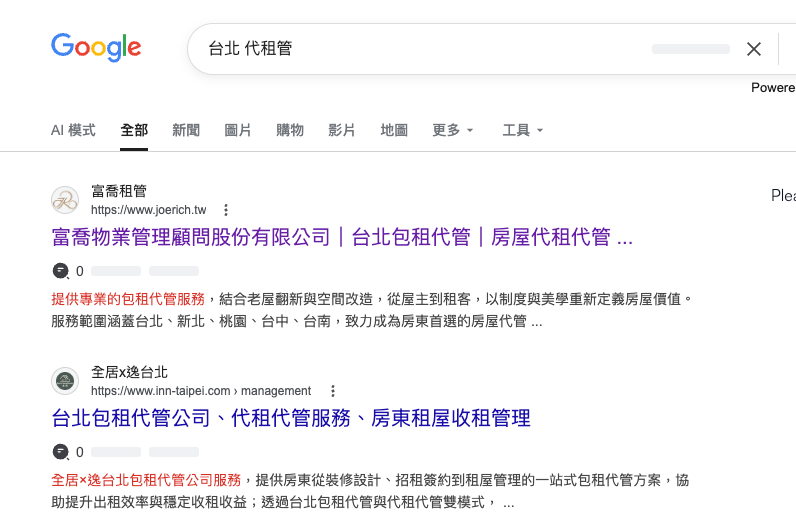Click the 全居x逸台北 site name
796x522 pixels.
129,372
